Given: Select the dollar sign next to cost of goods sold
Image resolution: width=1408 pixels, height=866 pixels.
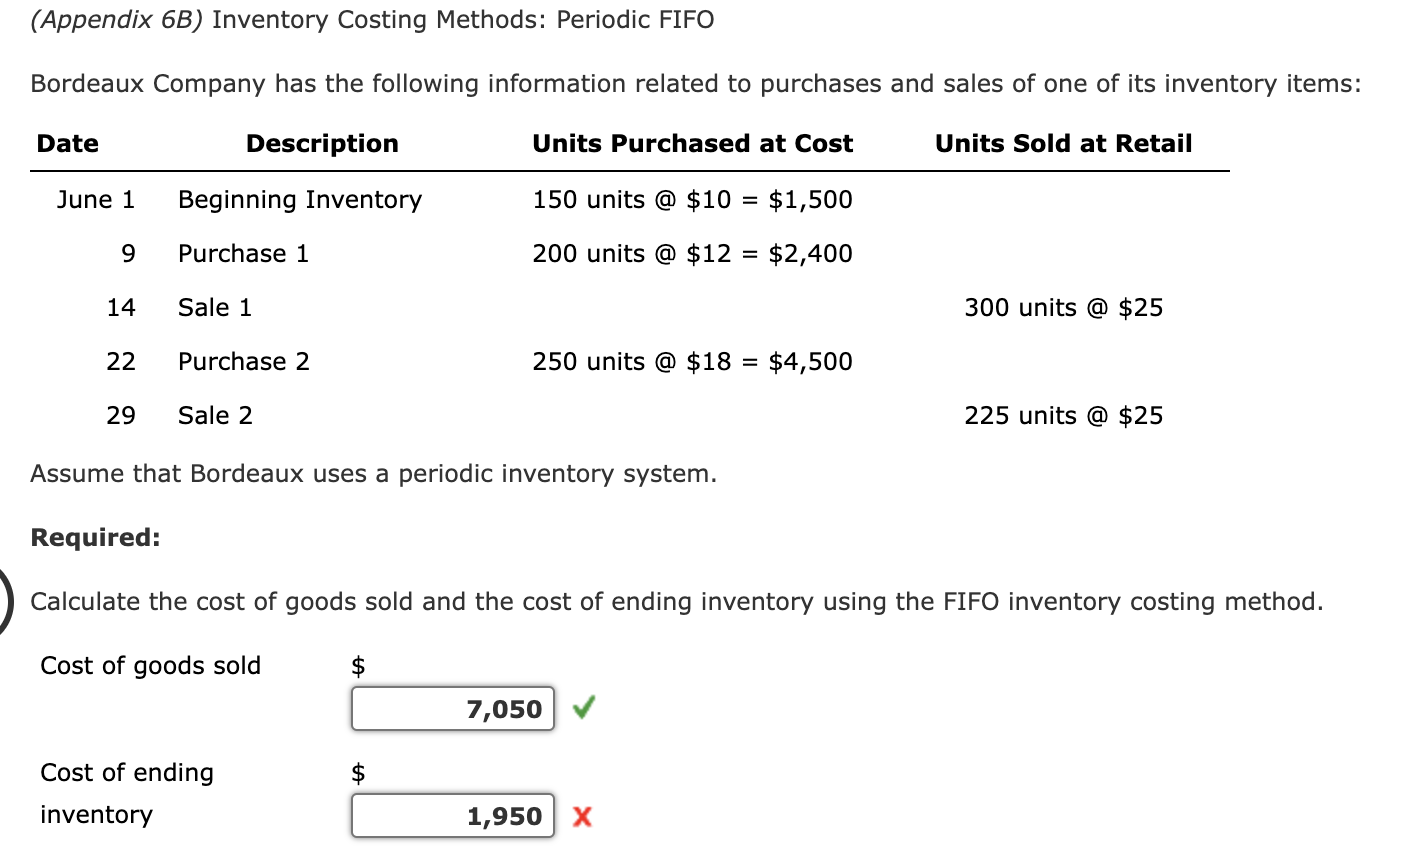Looking at the screenshot, I should [x=357, y=664].
